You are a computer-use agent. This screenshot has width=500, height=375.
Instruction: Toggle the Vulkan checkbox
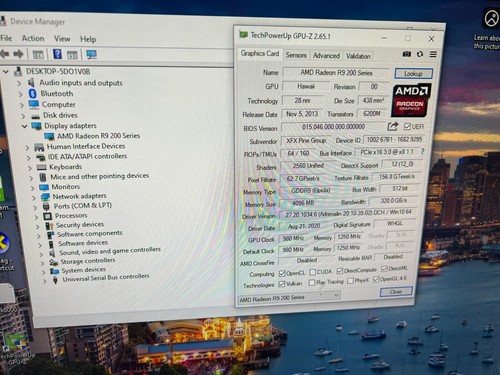coord(282,284)
